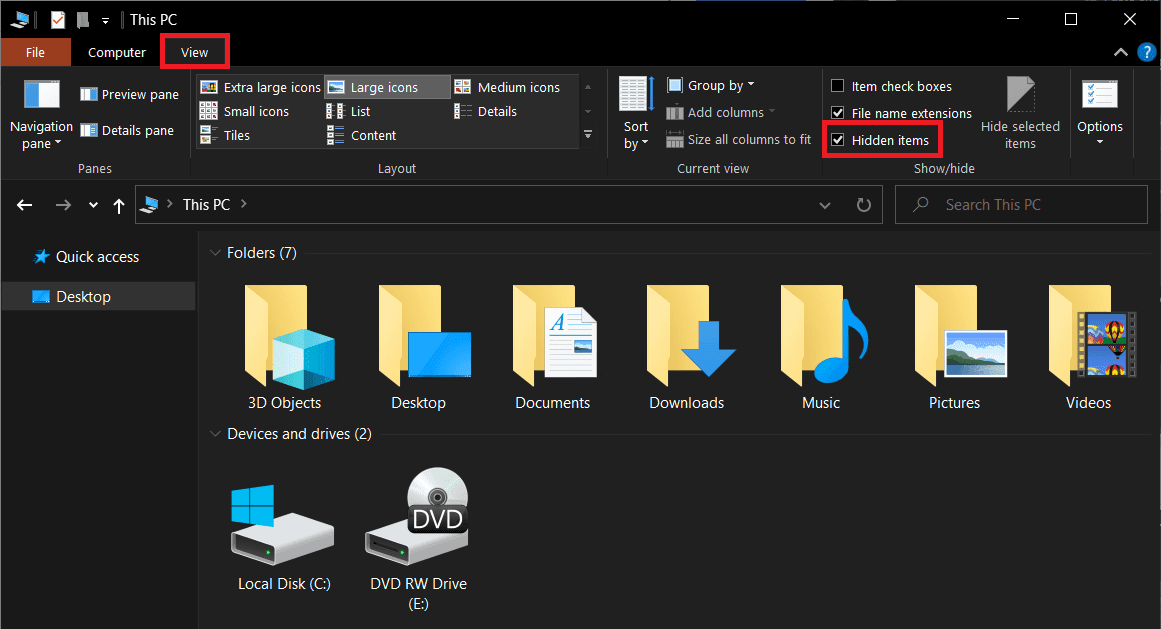This screenshot has width=1161, height=629.
Task: Refresh the This PC location
Action: tap(864, 205)
